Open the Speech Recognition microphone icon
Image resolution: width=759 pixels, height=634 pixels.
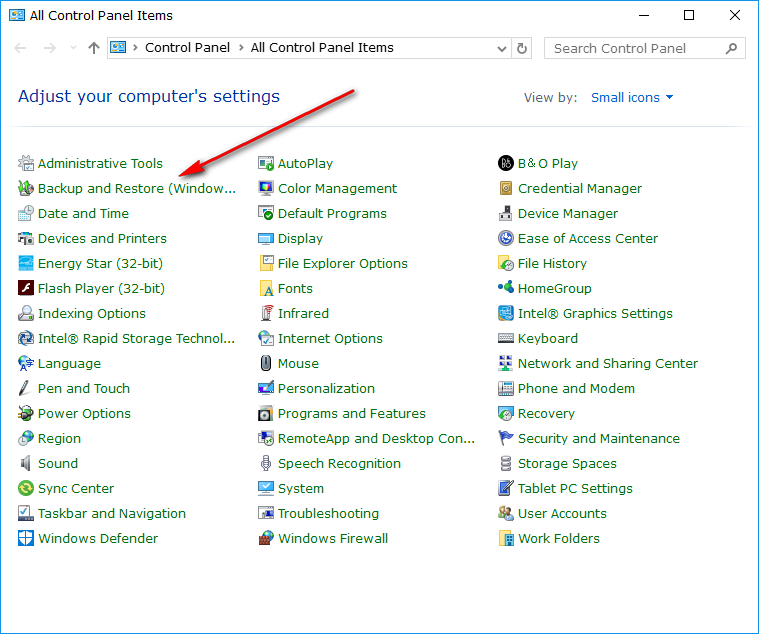[266, 464]
